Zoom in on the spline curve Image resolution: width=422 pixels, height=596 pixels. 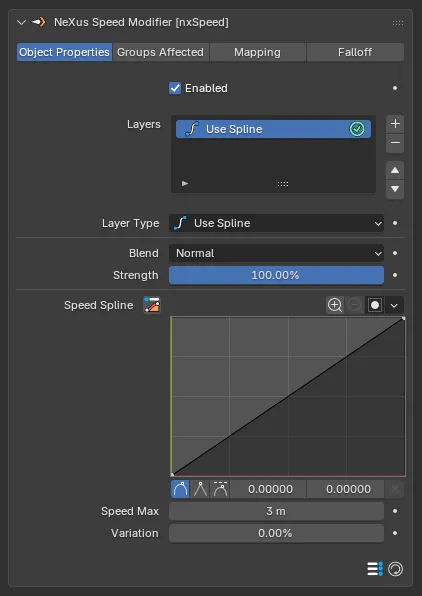pos(335,305)
